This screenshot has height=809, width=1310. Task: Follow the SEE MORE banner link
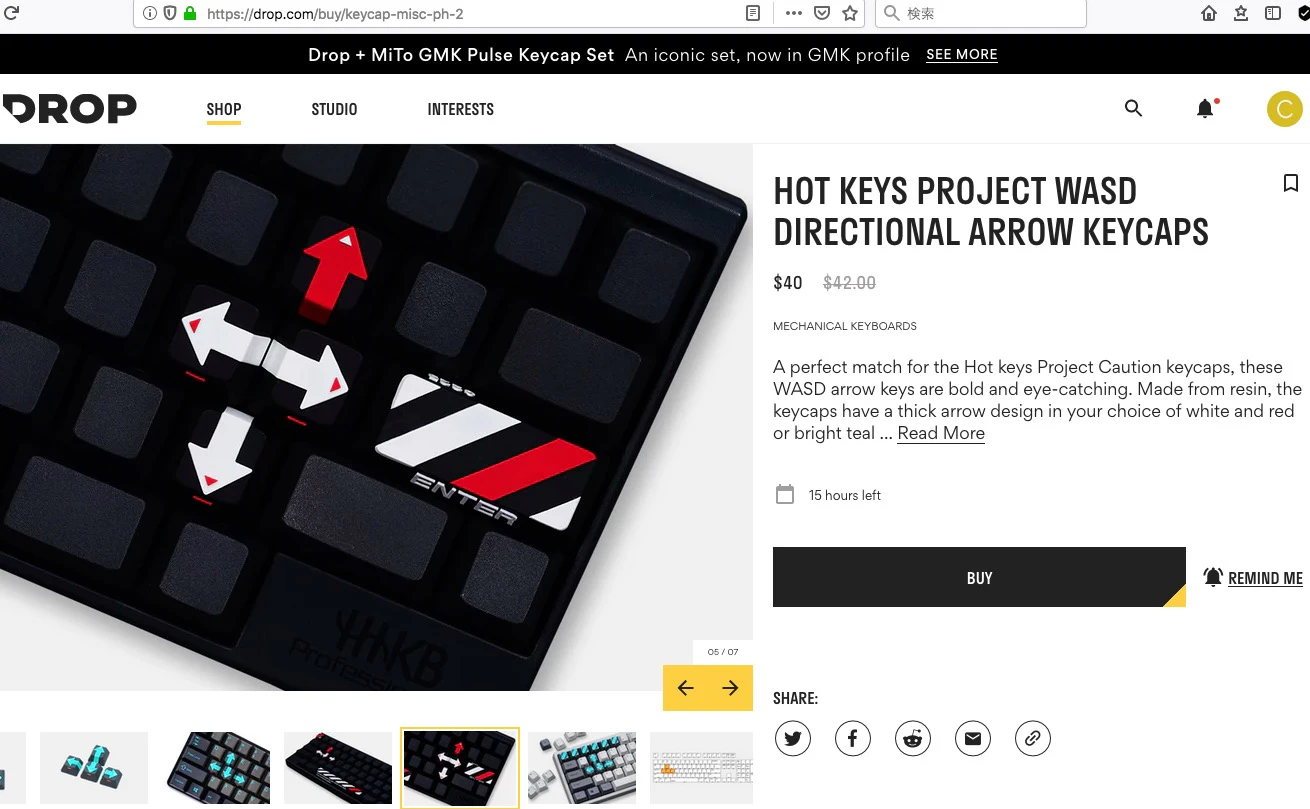(x=962, y=55)
